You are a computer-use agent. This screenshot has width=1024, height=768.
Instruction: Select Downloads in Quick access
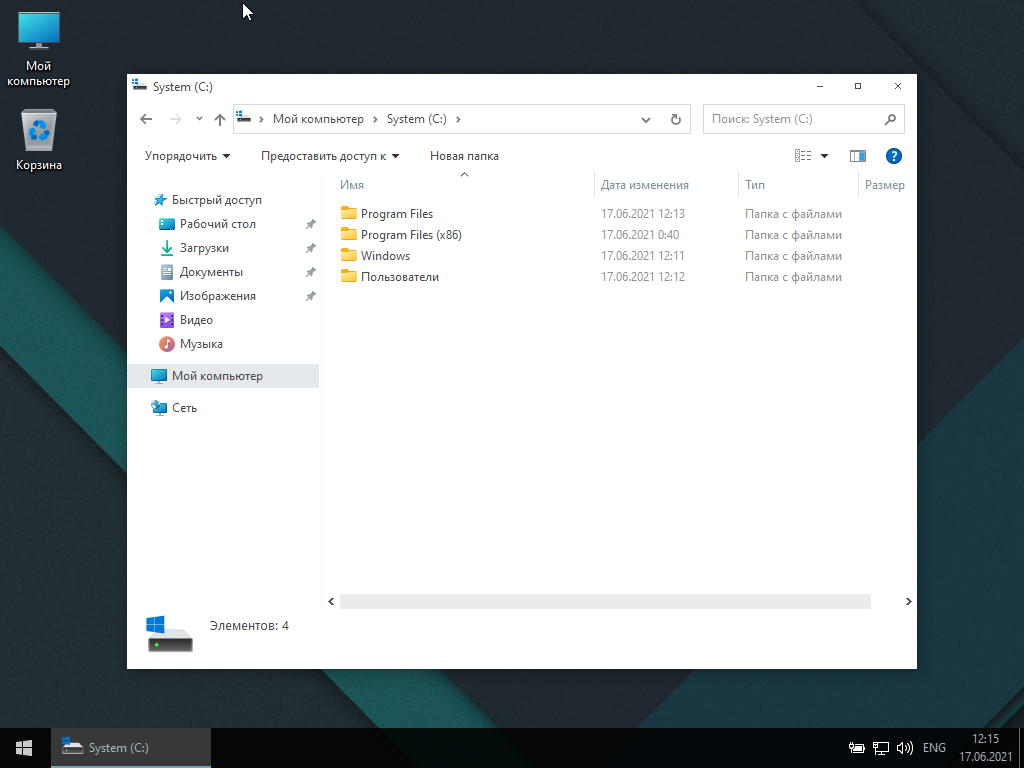coord(204,248)
